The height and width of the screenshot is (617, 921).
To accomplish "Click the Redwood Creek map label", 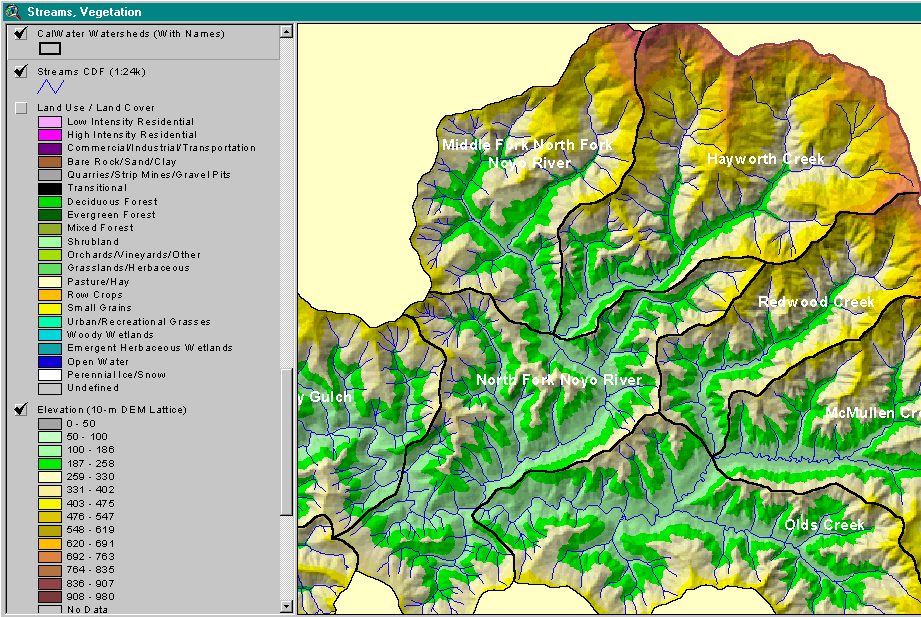I will point(816,302).
